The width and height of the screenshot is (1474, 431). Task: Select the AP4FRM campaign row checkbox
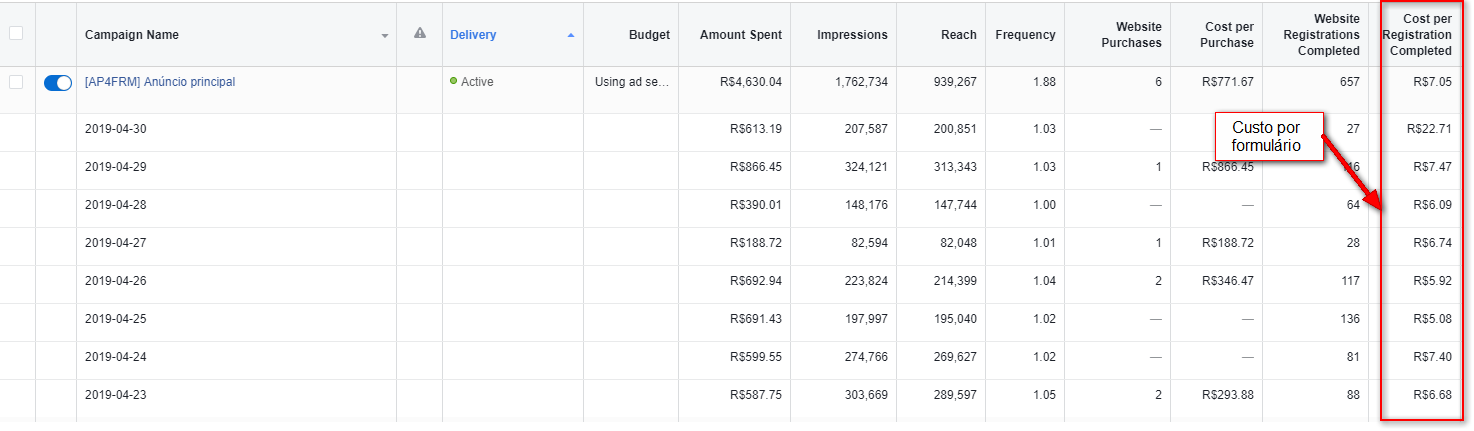(15, 82)
